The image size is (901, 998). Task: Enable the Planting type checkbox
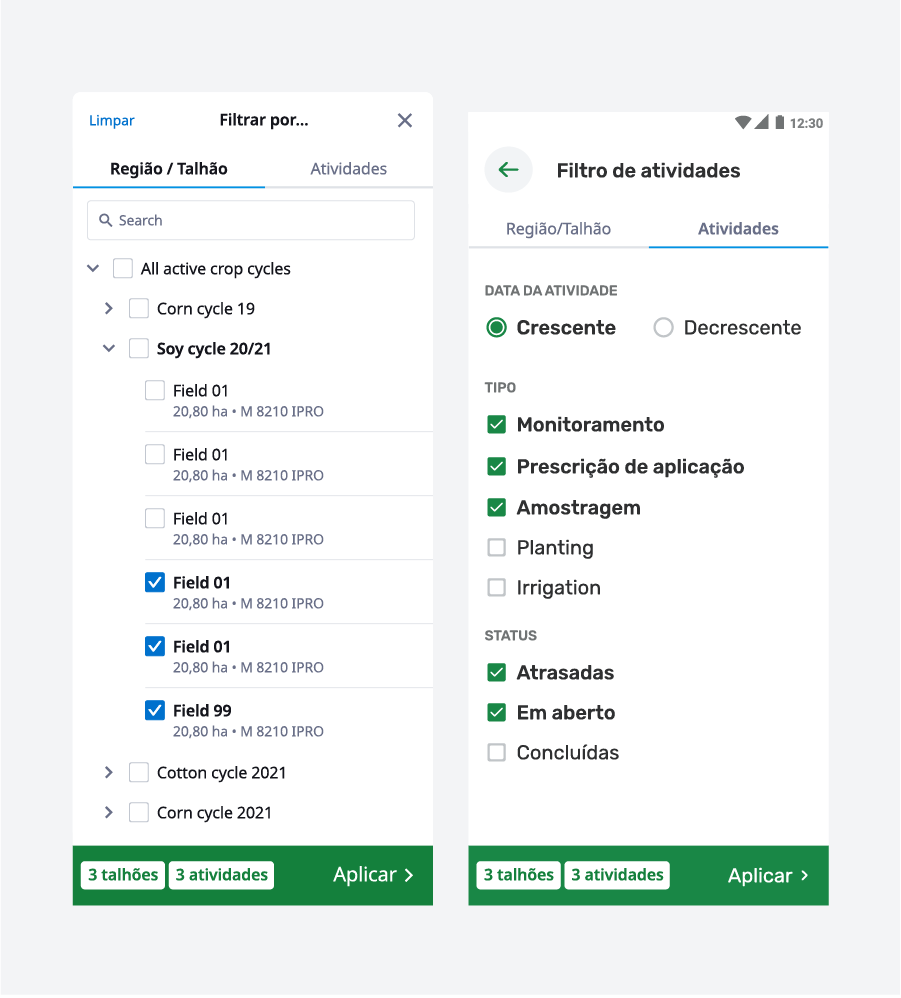(x=496, y=547)
